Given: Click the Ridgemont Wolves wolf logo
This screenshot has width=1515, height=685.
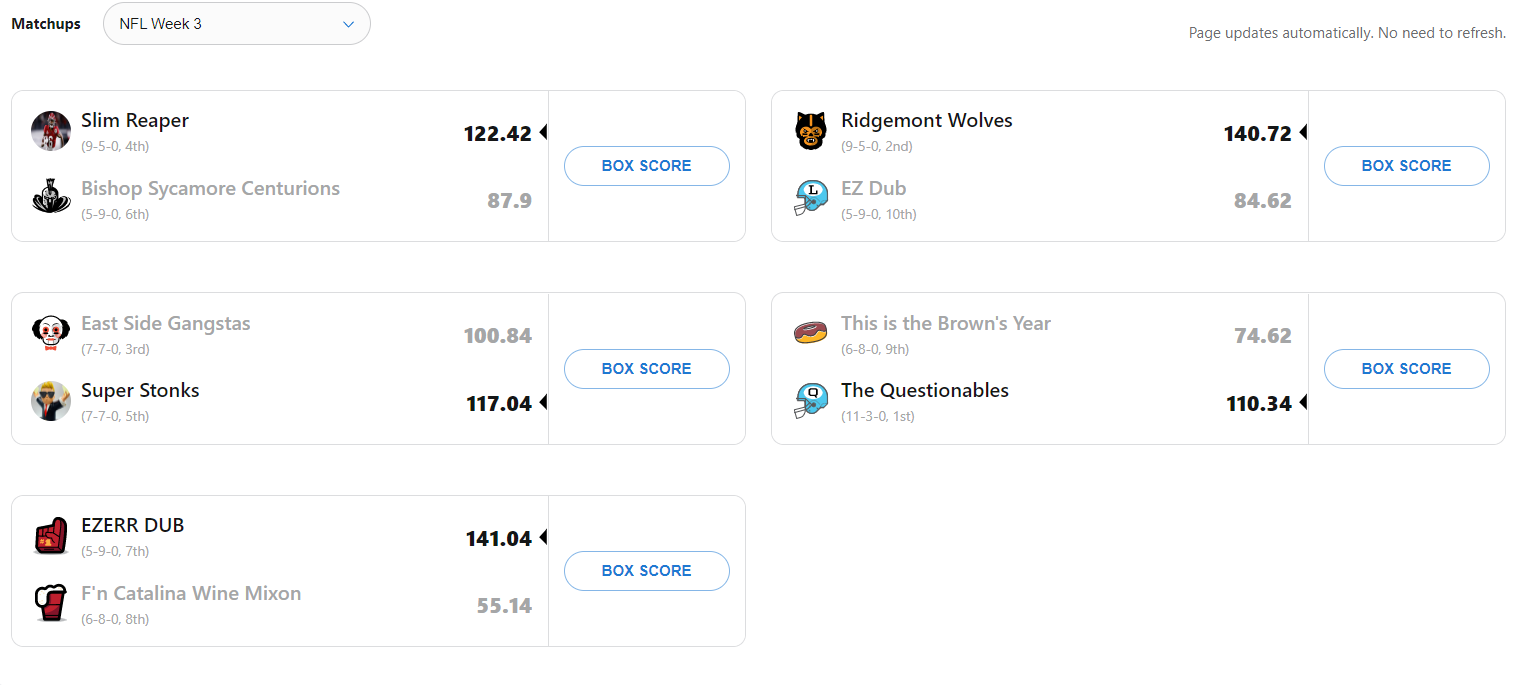Looking at the screenshot, I should click(811, 131).
